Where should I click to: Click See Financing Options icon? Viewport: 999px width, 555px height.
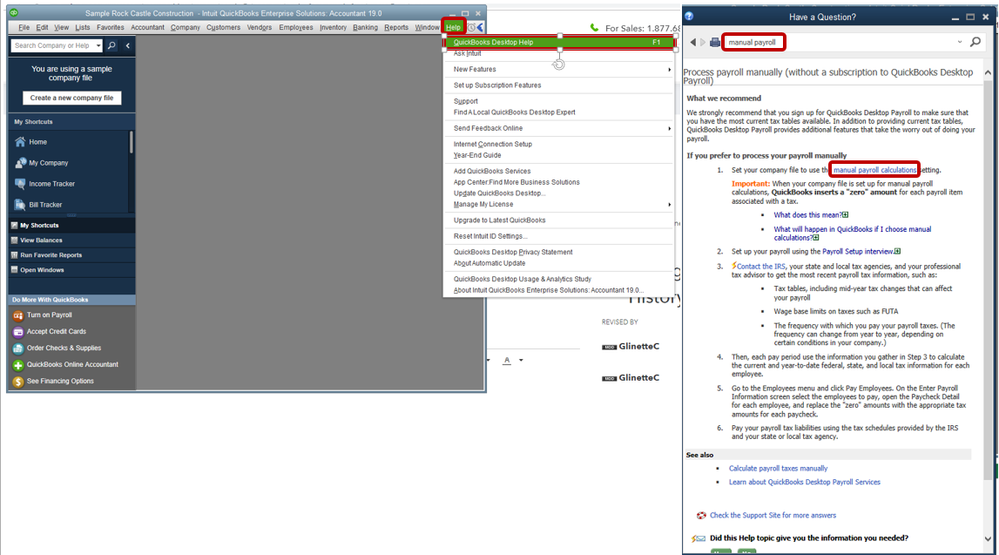click(x=18, y=382)
